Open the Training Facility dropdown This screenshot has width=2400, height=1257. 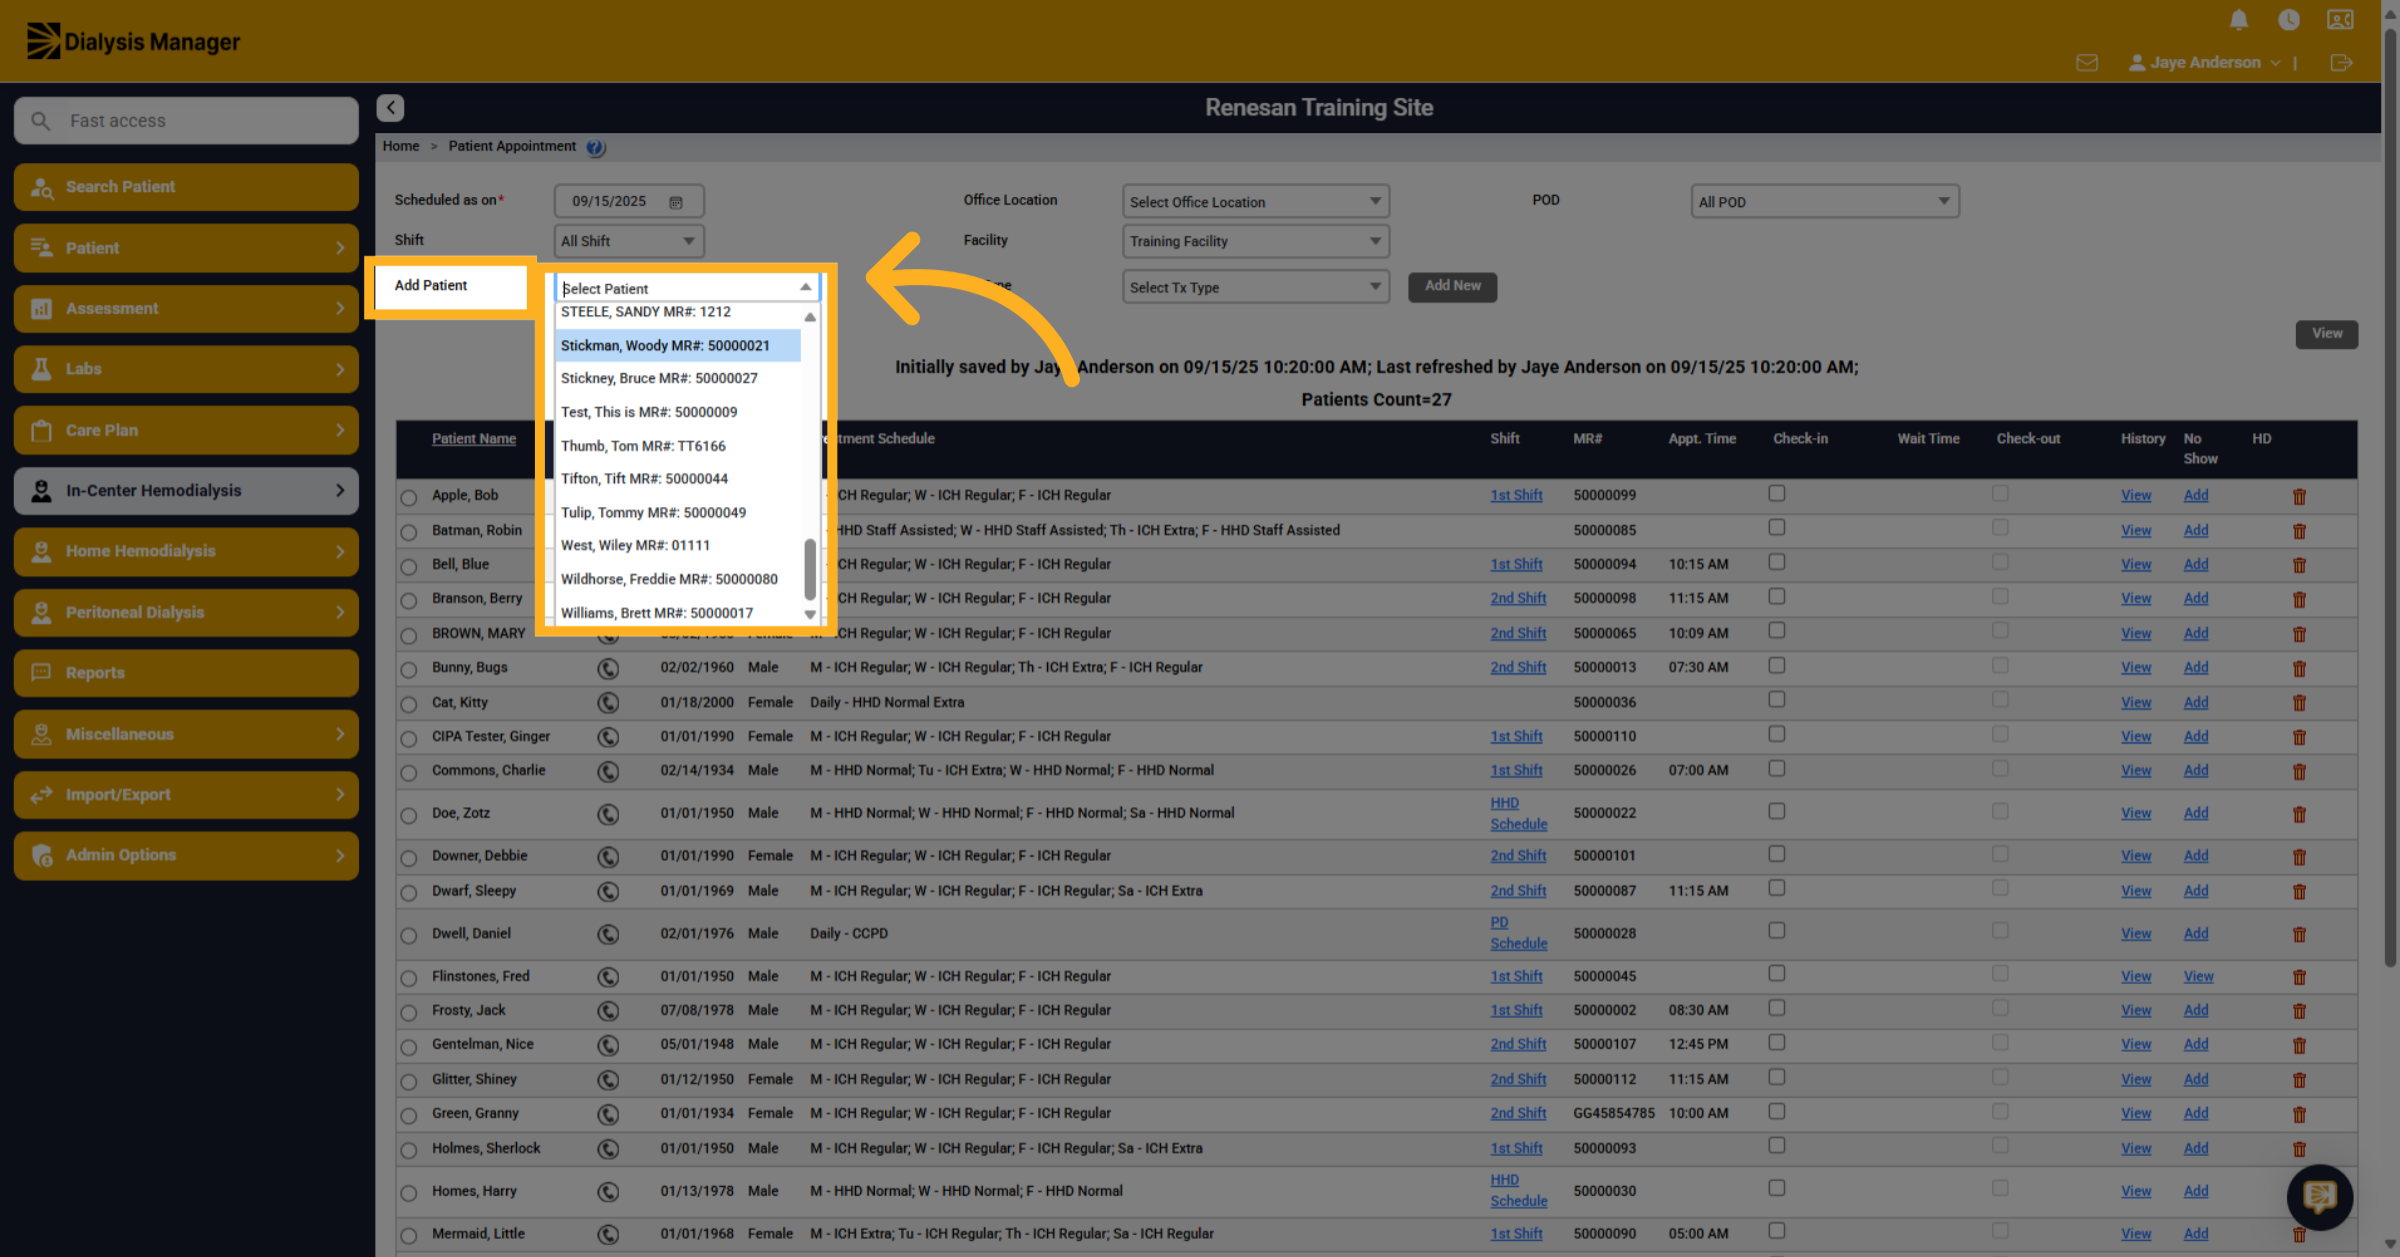(1256, 241)
